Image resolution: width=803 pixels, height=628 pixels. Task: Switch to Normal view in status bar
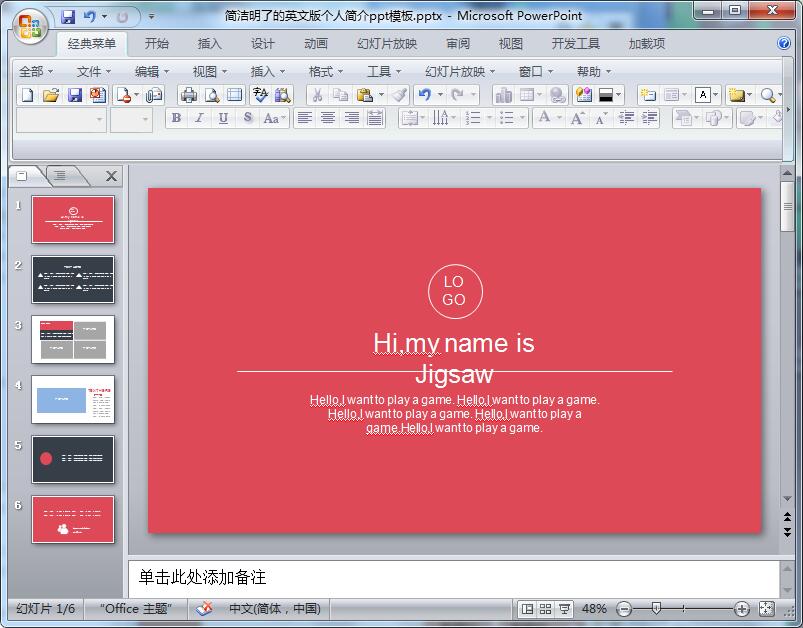tap(527, 609)
